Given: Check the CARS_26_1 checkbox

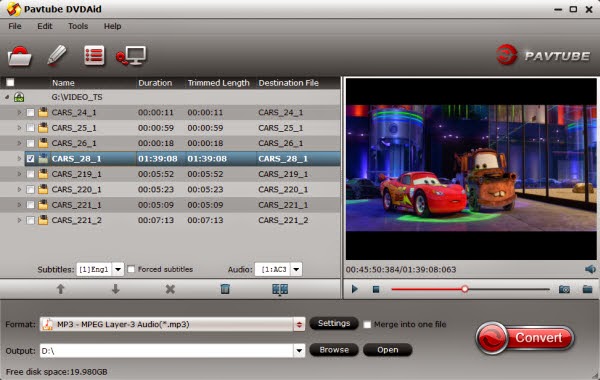Looking at the screenshot, I should click(30, 143).
